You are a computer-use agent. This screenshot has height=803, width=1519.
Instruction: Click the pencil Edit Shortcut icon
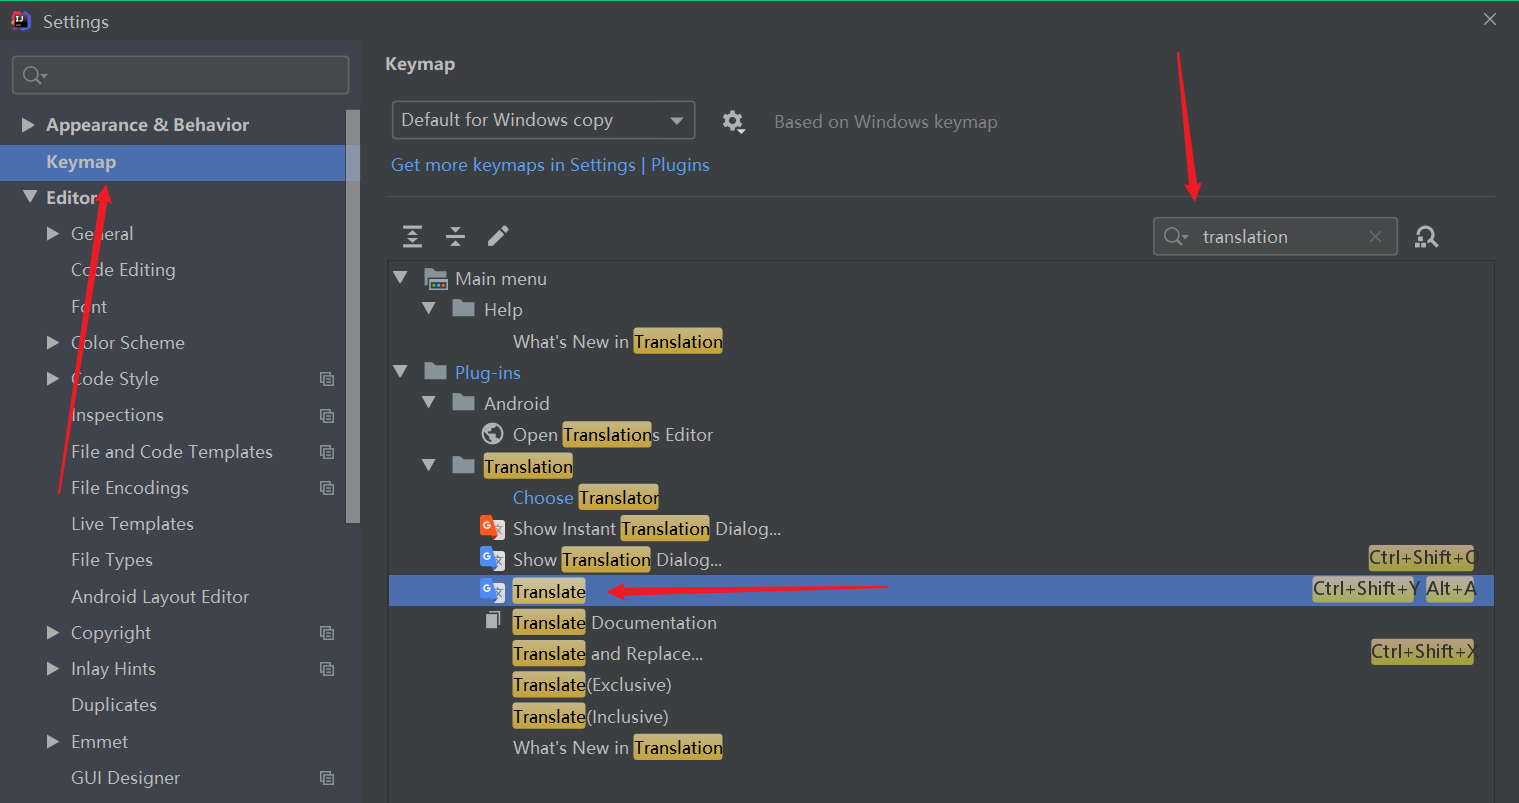click(x=498, y=236)
